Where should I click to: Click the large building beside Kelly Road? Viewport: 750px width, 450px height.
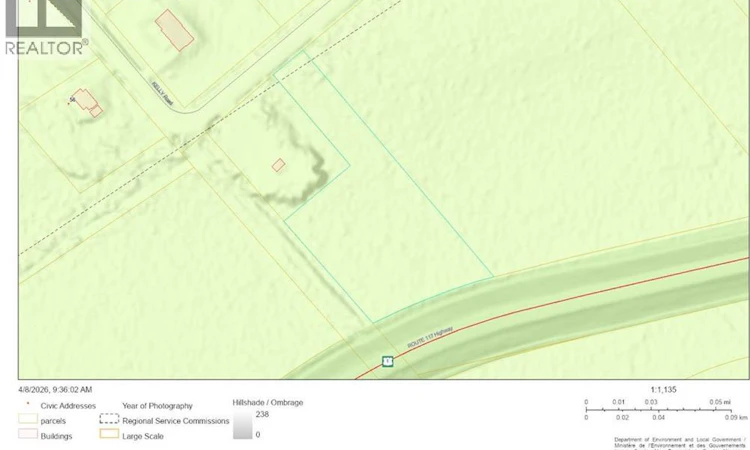[x=174, y=30]
